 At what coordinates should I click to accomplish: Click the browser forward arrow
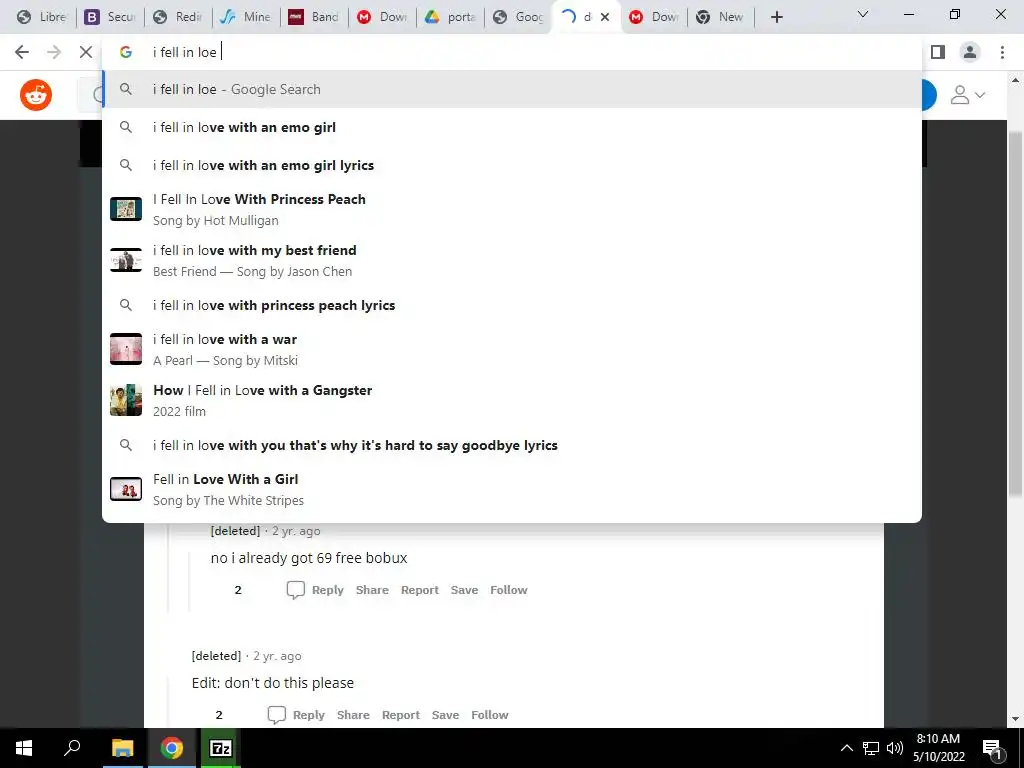click(x=54, y=52)
